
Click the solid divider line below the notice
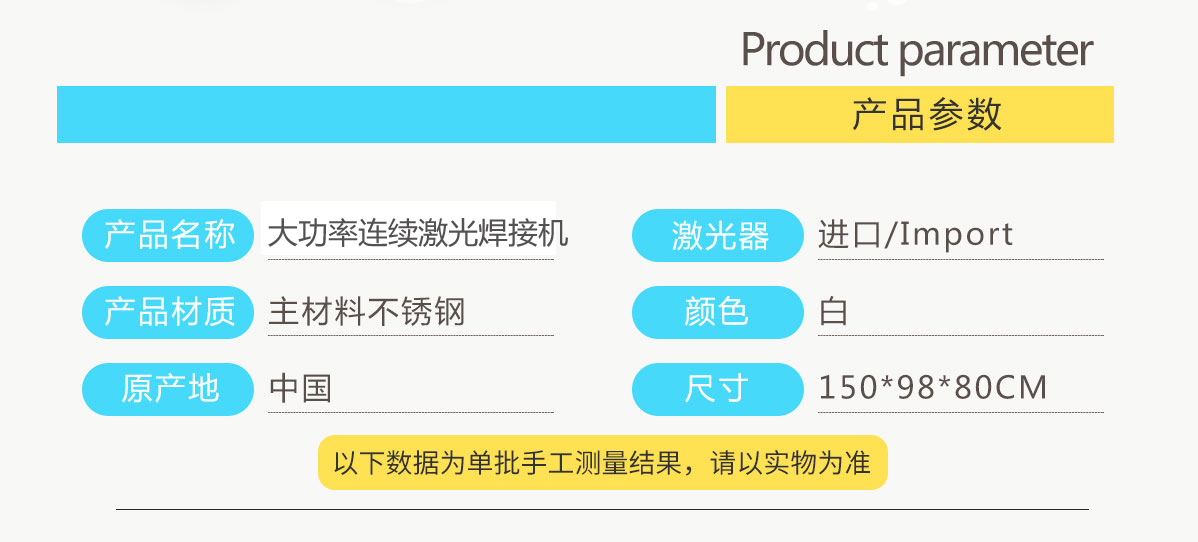click(602, 510)
